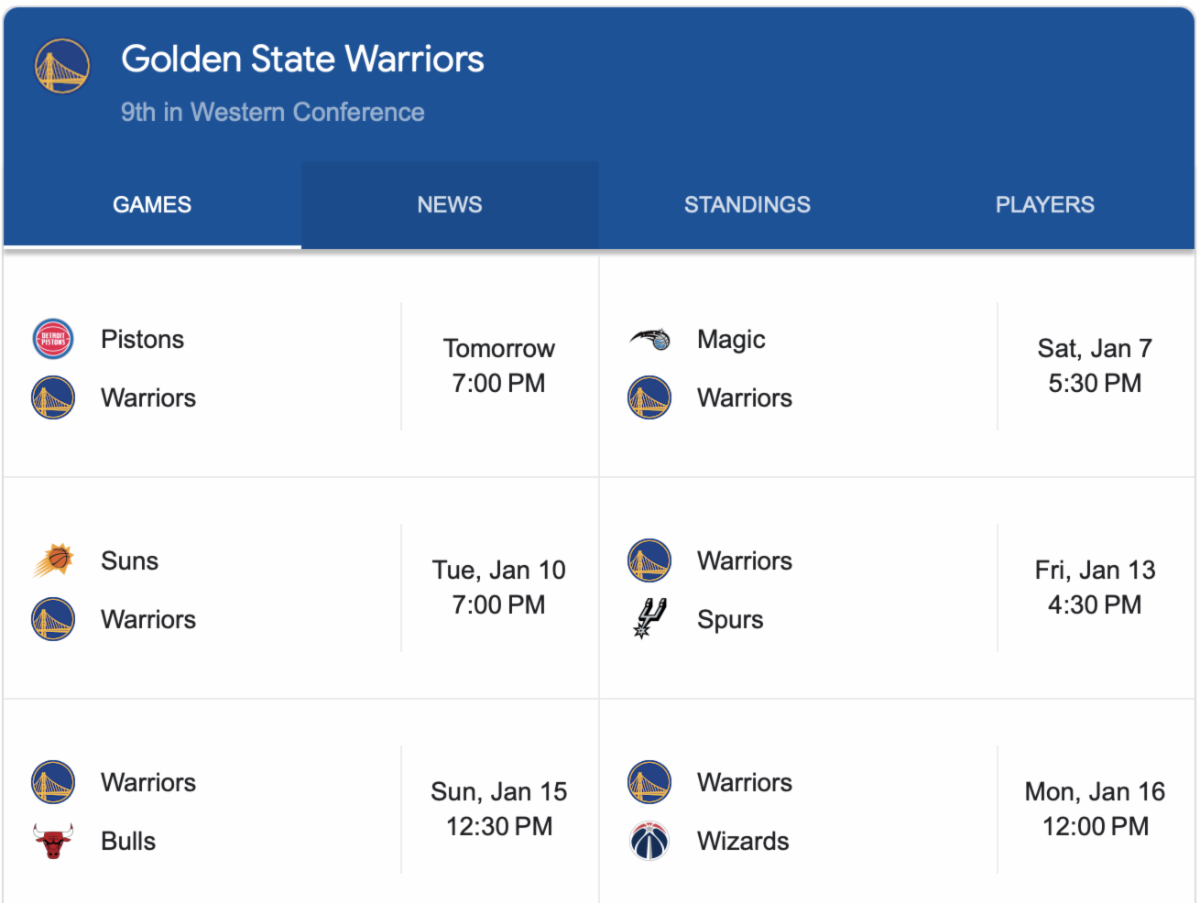The width and height of the screenshot is (1200, 903).
Task: Click the San Antonio Spurs logo
Action: coord(649,619)
